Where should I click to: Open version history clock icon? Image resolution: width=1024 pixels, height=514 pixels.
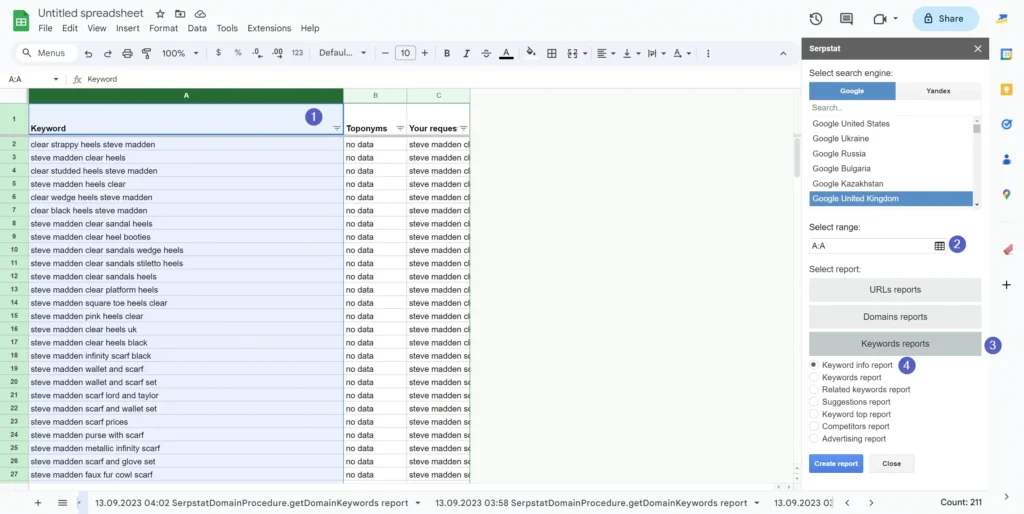tap(816, 18)
